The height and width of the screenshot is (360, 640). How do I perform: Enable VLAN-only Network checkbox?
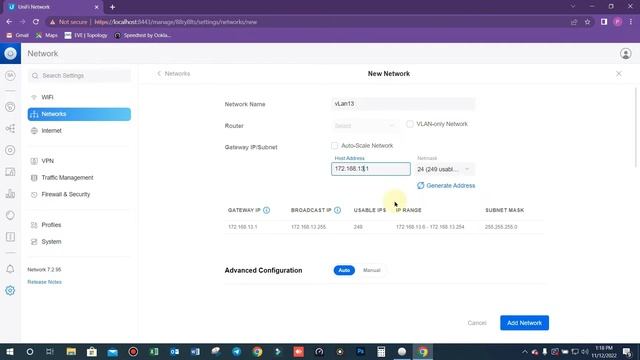tap(410, 124)
